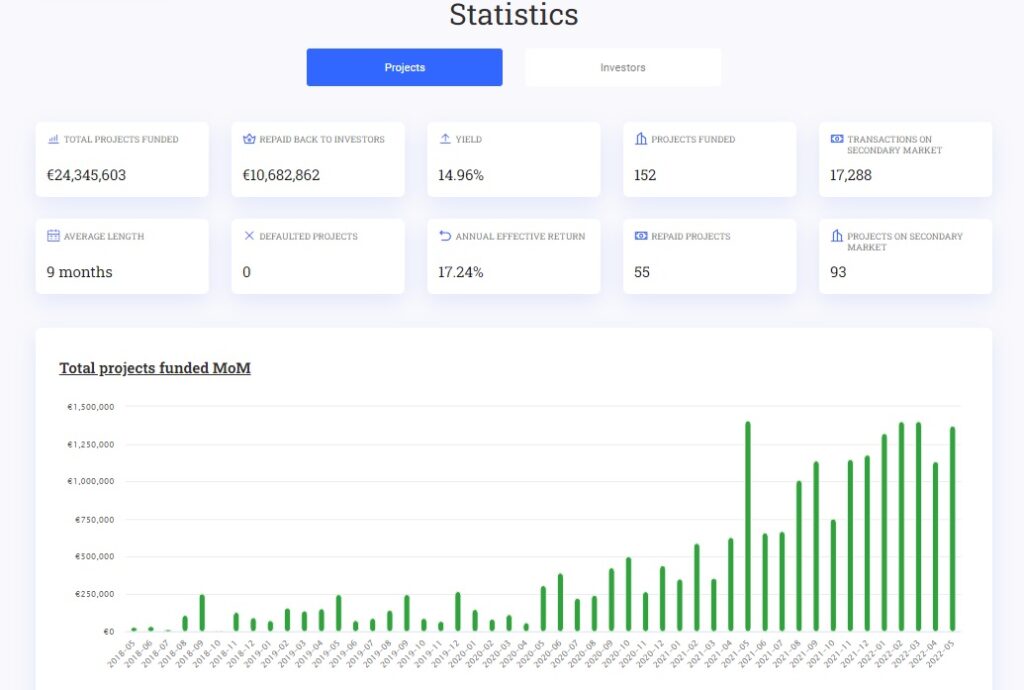Image resolution: width=1024 pixels, height=690 pixels.
Task: Click the Annual Effective Return arrow icon
Action: [445, 236]
